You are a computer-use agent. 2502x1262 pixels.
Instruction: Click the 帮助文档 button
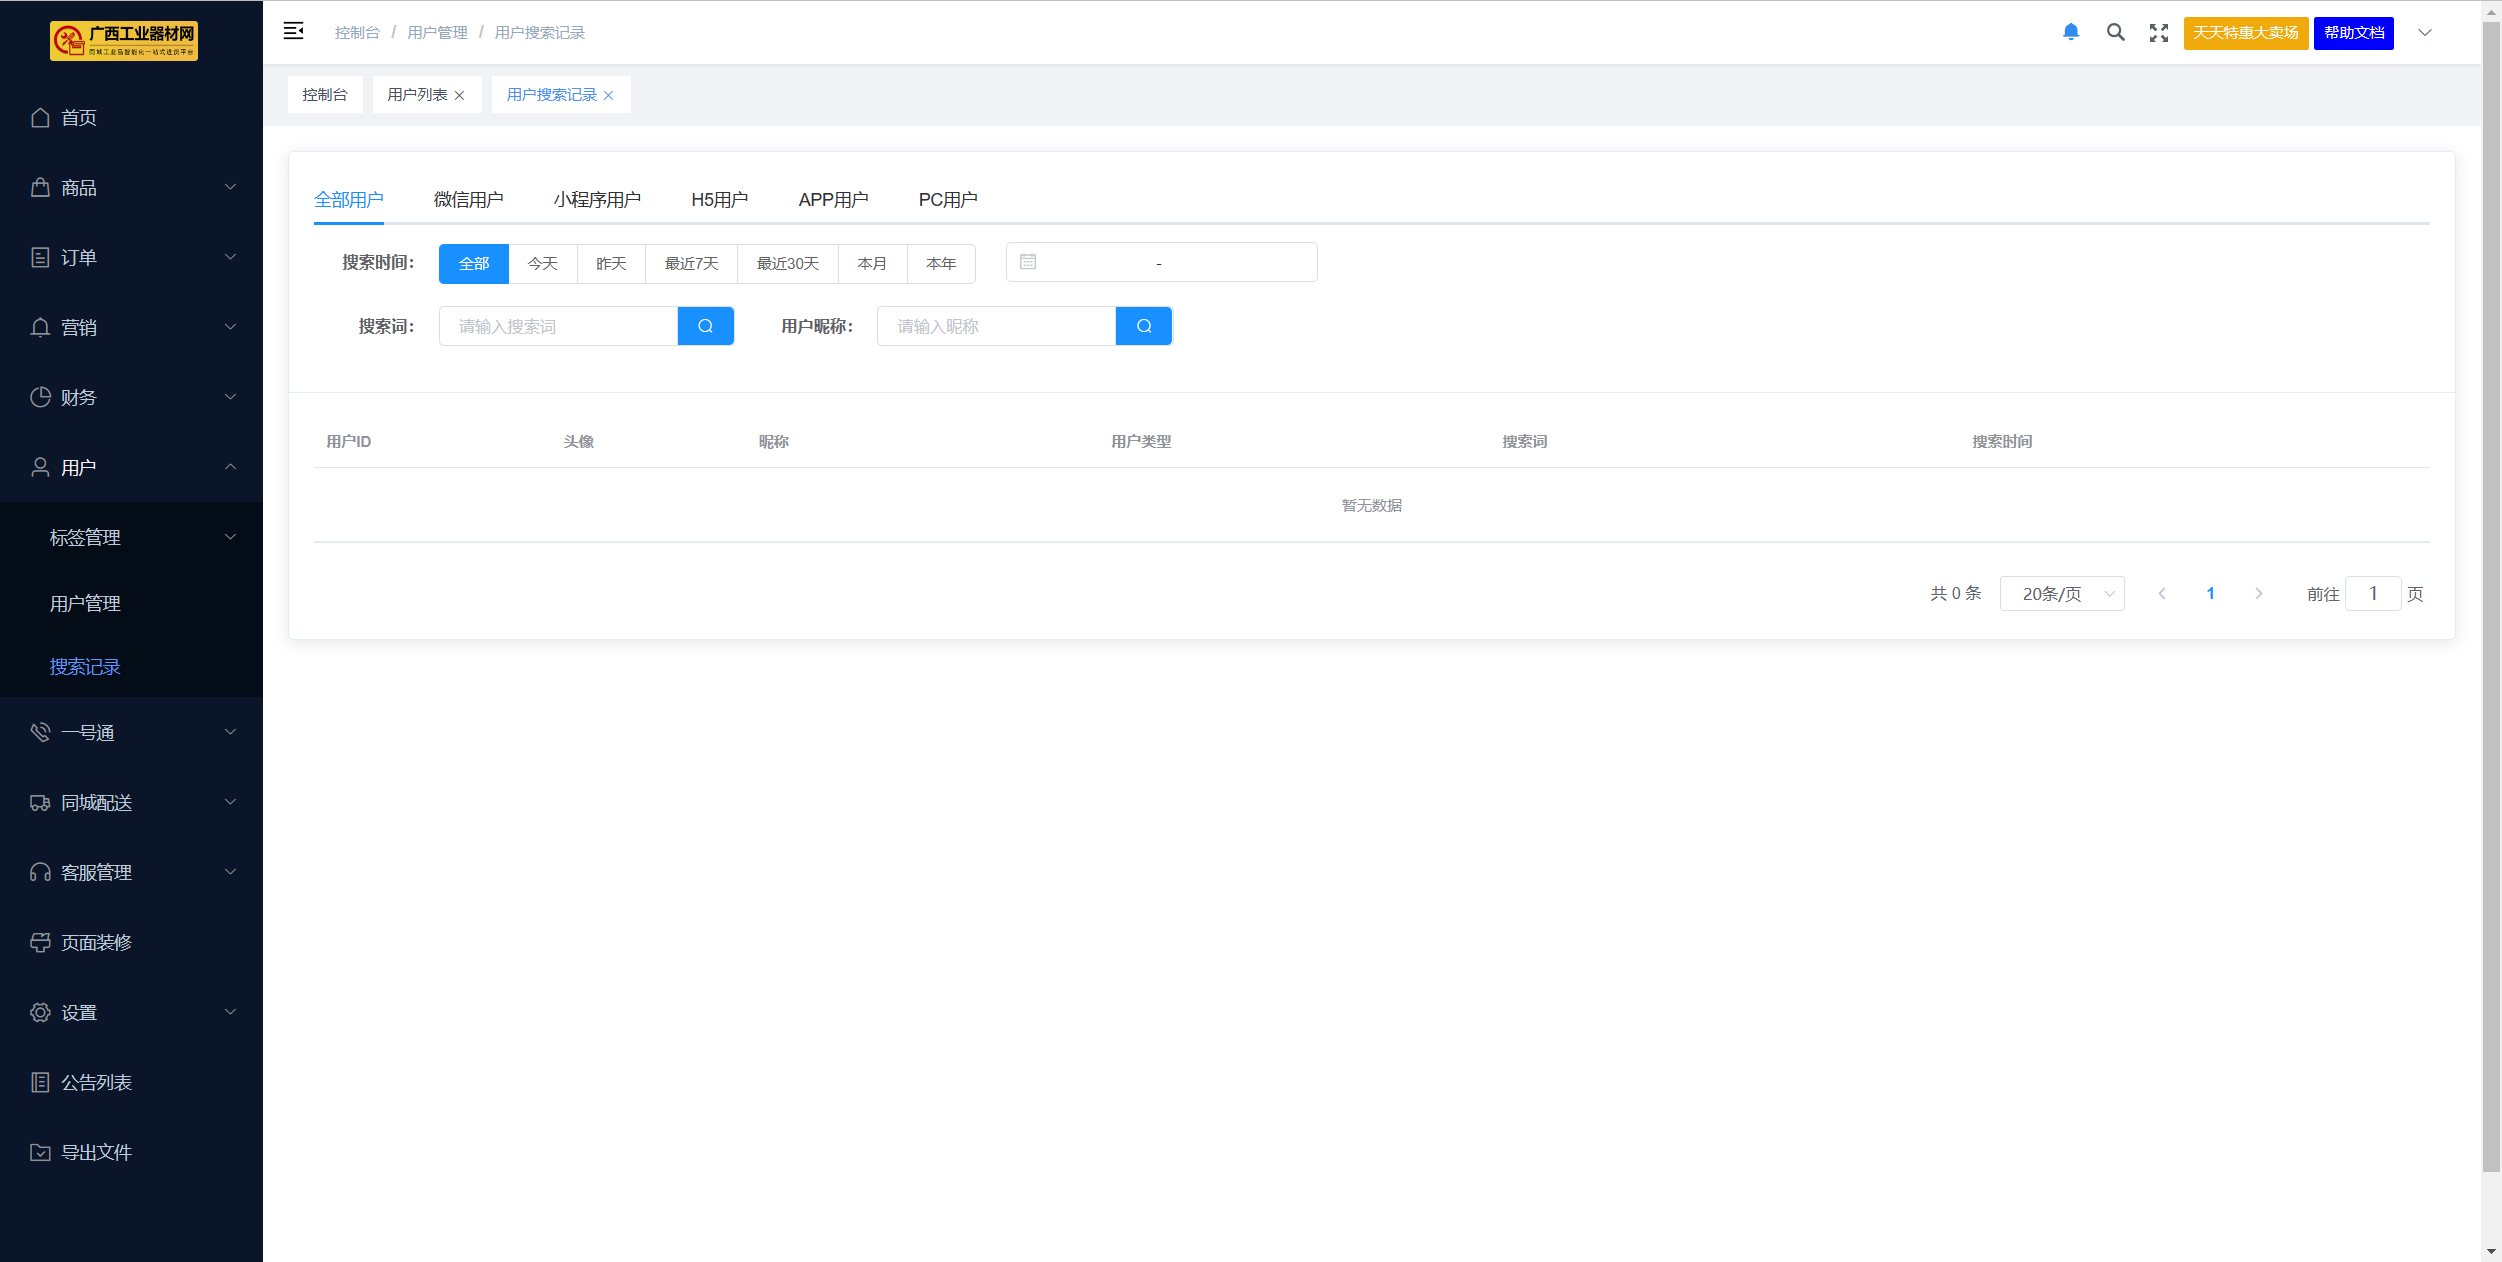(x=2353, y=33)
